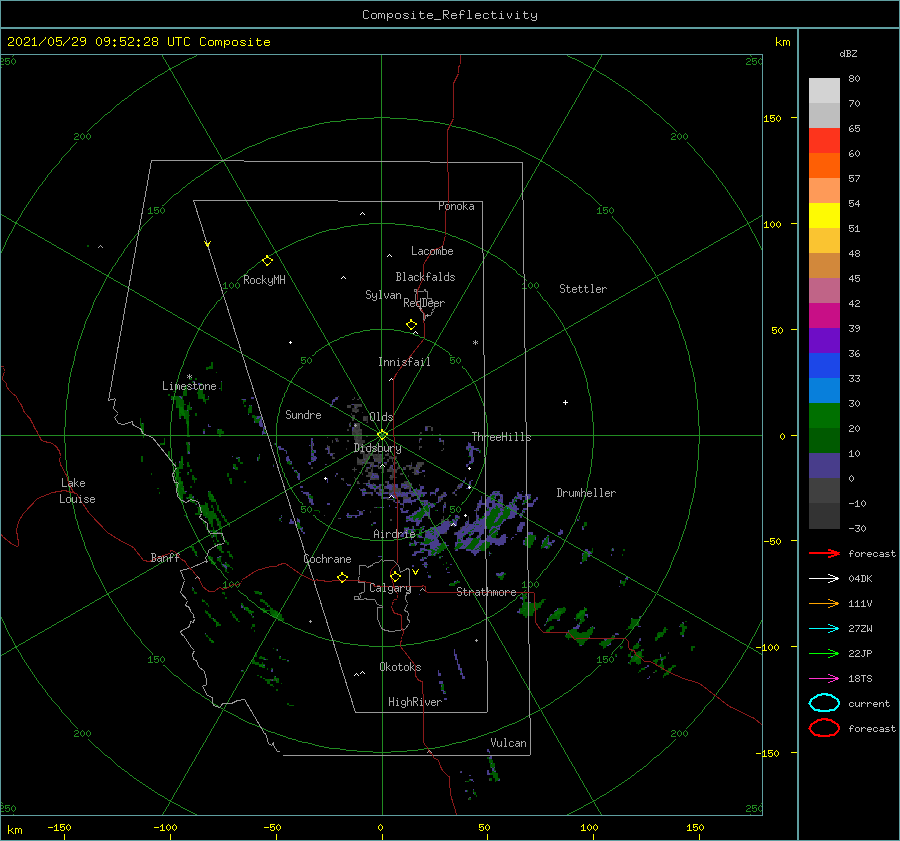Click the RedDeer city label
Image resolution: width=900 pixels, height=841 pixels.
[x=424, y=303]
